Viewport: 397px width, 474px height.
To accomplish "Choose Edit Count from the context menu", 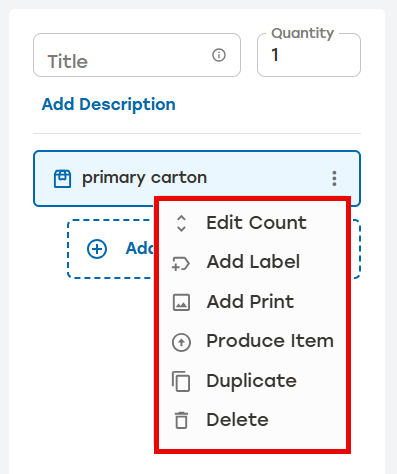I will click(252, 223).
